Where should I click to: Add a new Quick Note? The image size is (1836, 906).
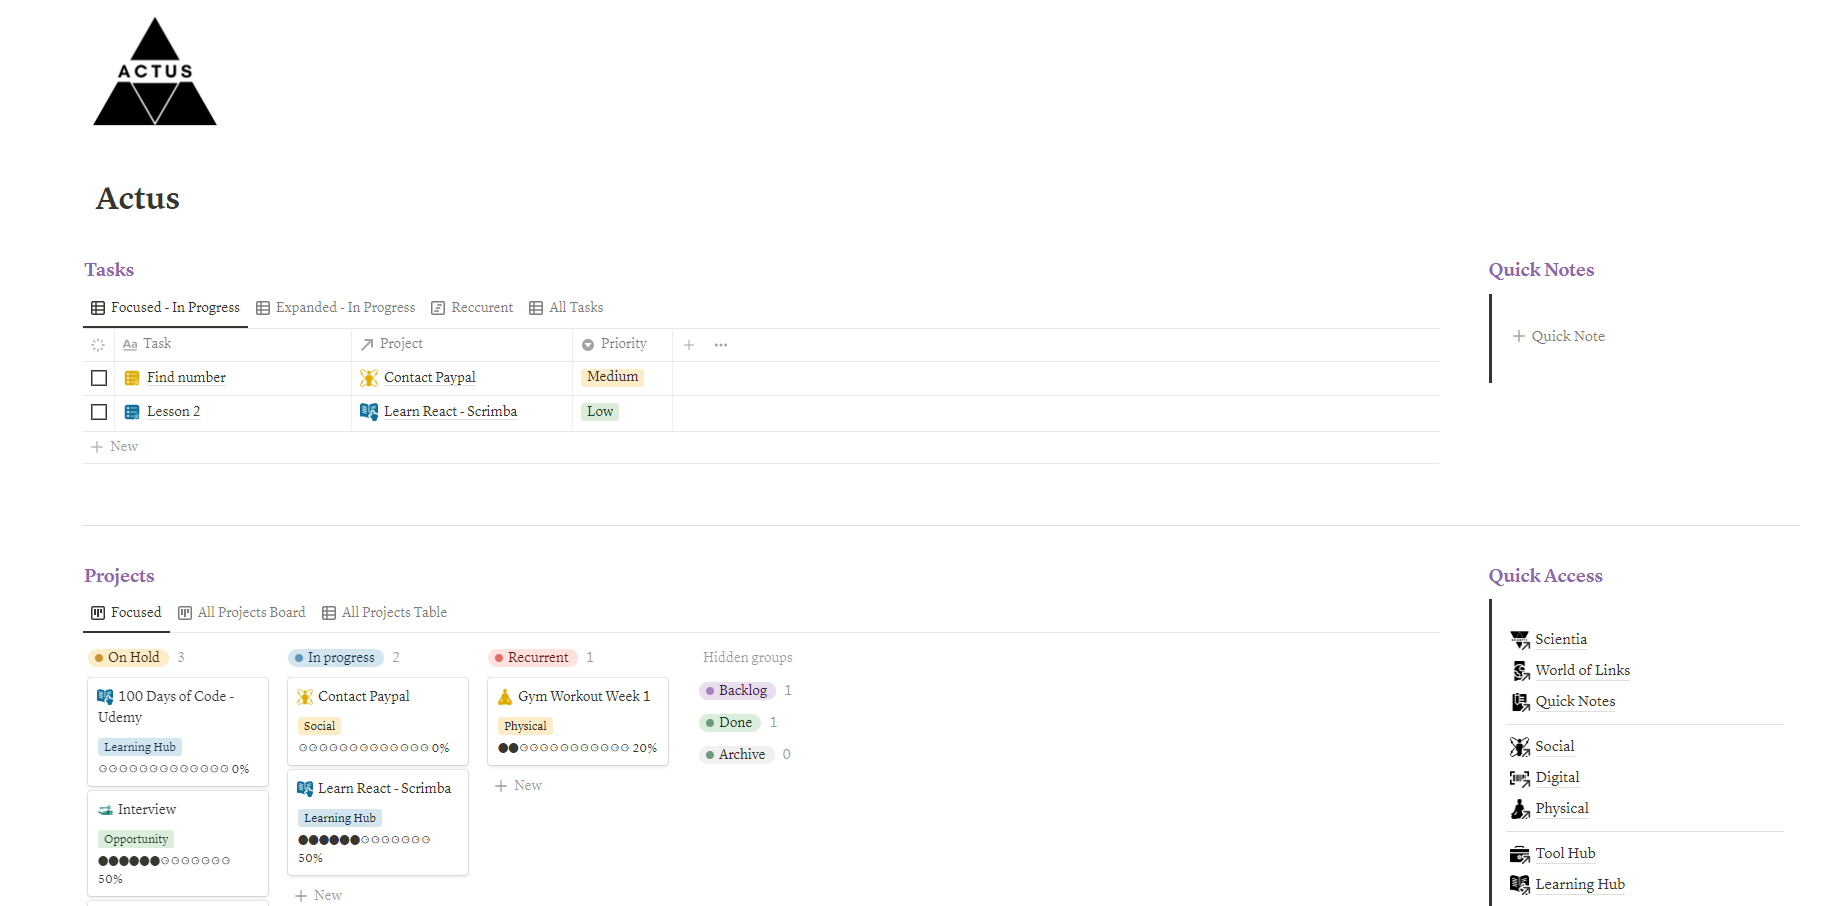tap(1558, 337)
